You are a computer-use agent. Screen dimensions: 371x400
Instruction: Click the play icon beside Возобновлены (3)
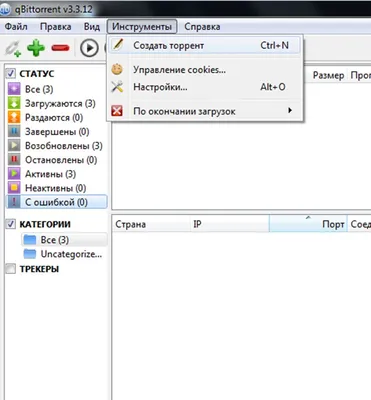coord(14,146)
